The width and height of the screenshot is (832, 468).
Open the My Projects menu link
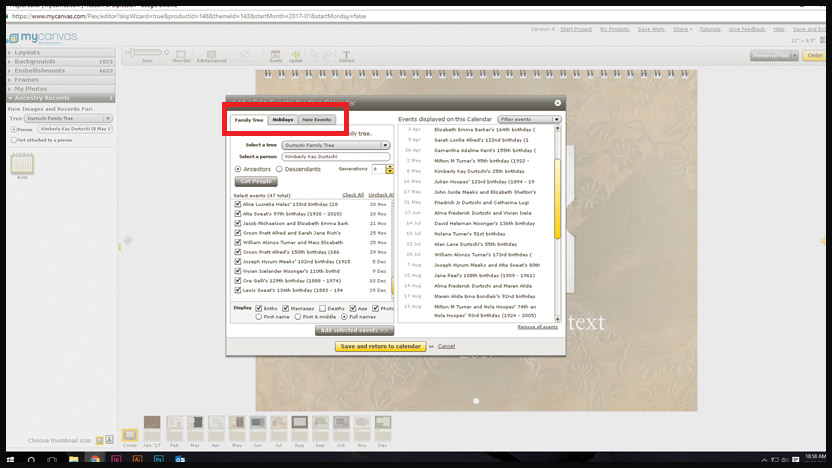point(614,29)
